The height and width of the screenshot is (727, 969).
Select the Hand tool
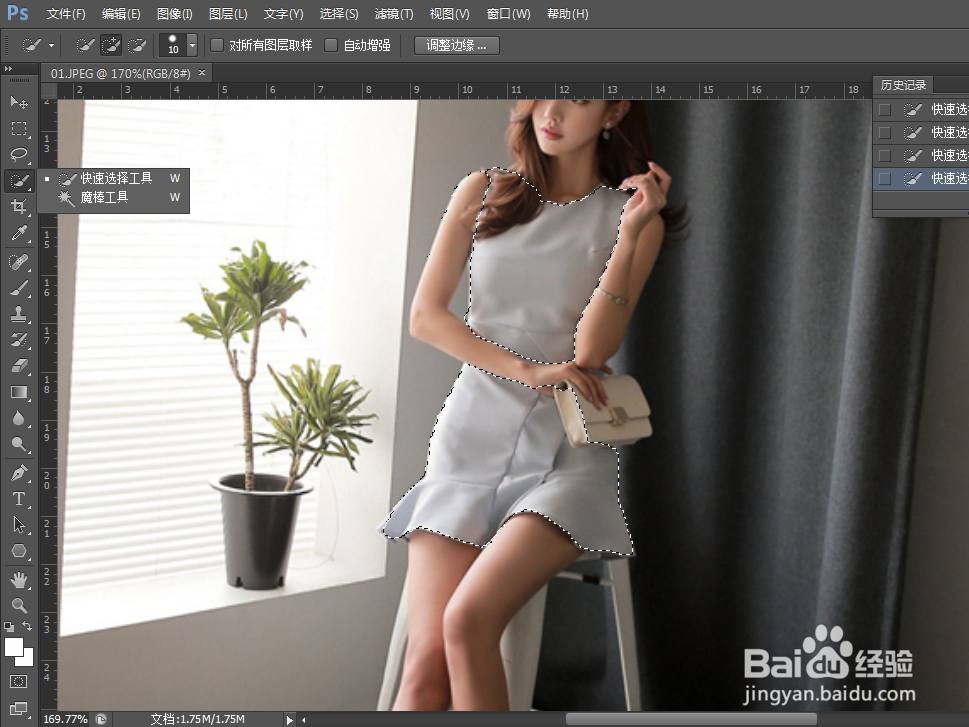pyautogui.click(x=19, y=580)
